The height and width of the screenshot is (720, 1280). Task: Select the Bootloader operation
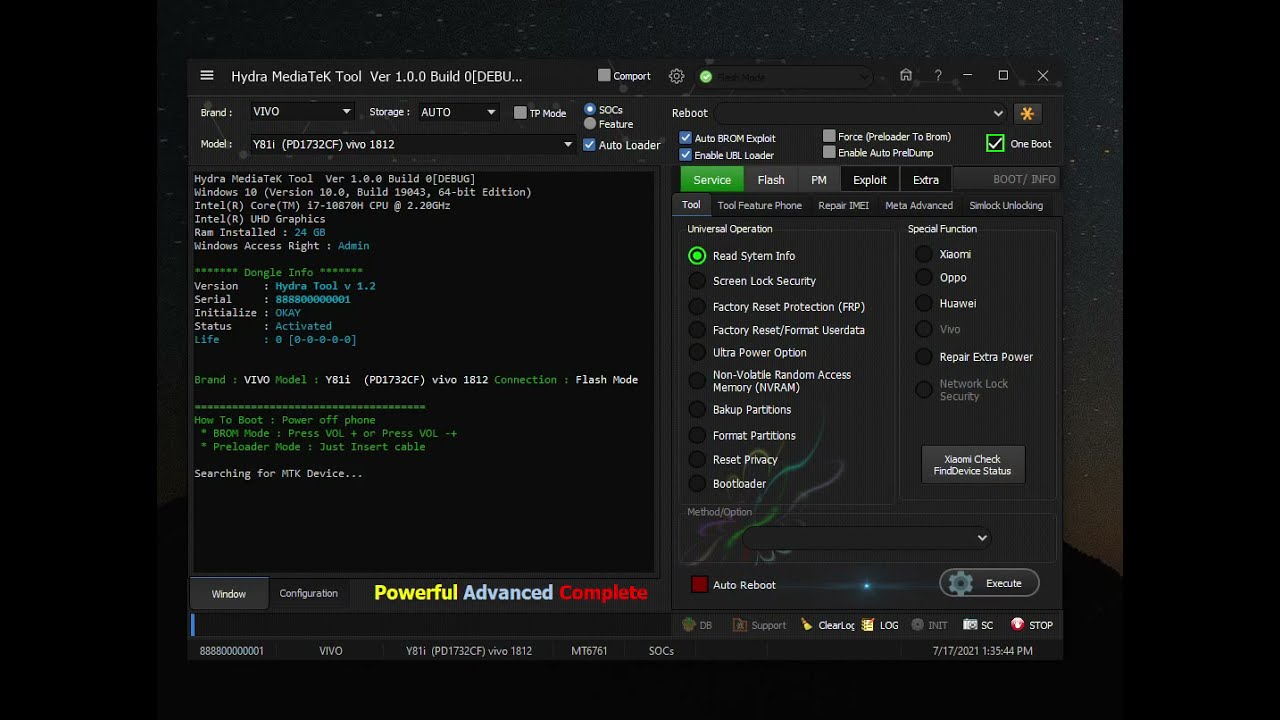pos(697,484)
